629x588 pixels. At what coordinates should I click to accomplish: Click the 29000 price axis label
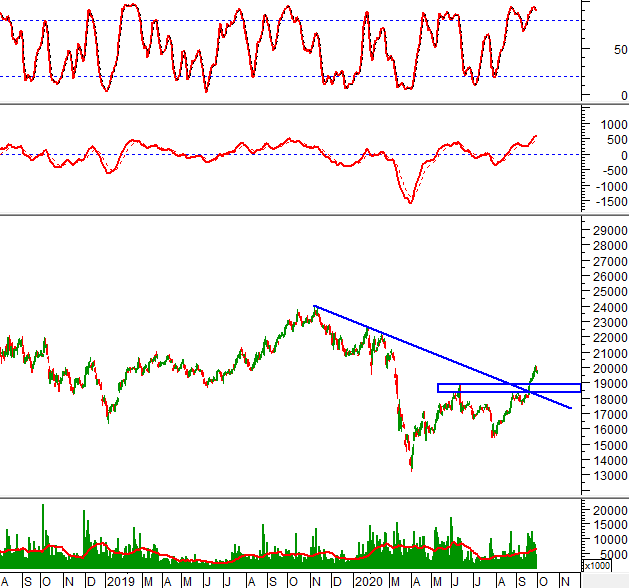[x=604, y=230]
